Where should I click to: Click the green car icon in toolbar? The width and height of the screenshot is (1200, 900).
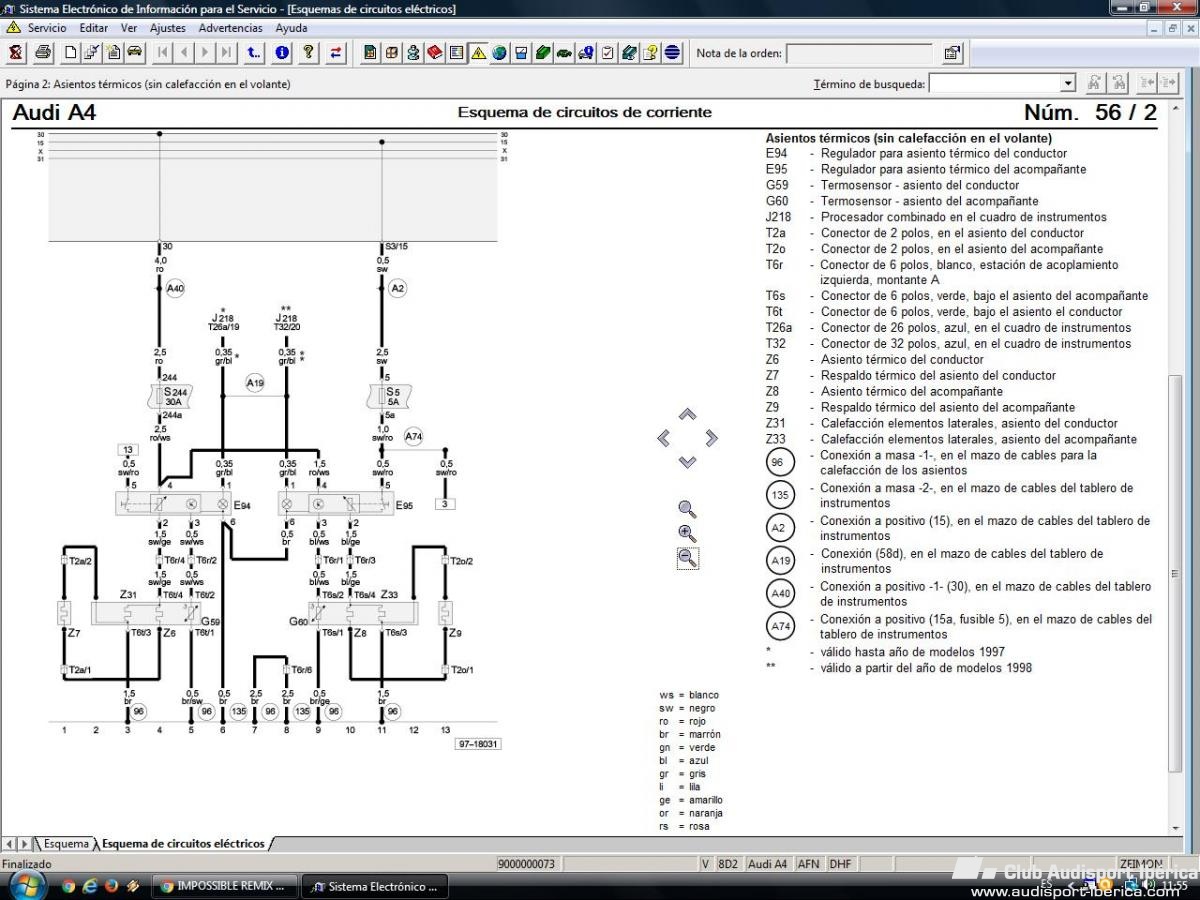pyautogui.click(x=565, y=52)
